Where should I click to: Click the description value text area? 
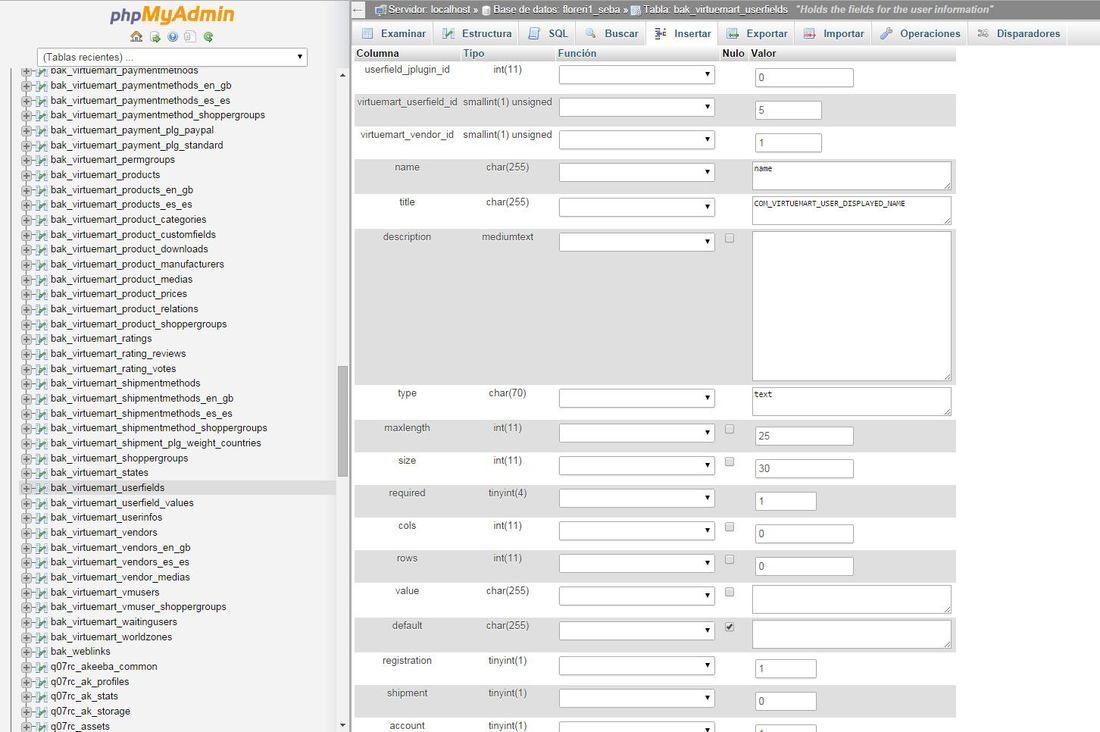pos(852,306)
